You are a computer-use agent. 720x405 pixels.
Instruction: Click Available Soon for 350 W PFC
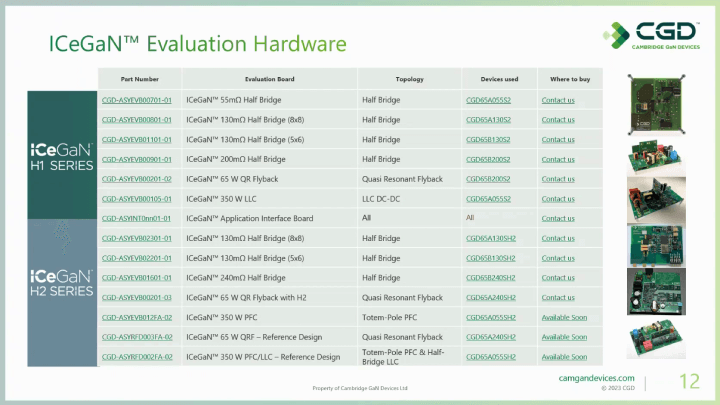pyautogui.click(x=564, y=317)
